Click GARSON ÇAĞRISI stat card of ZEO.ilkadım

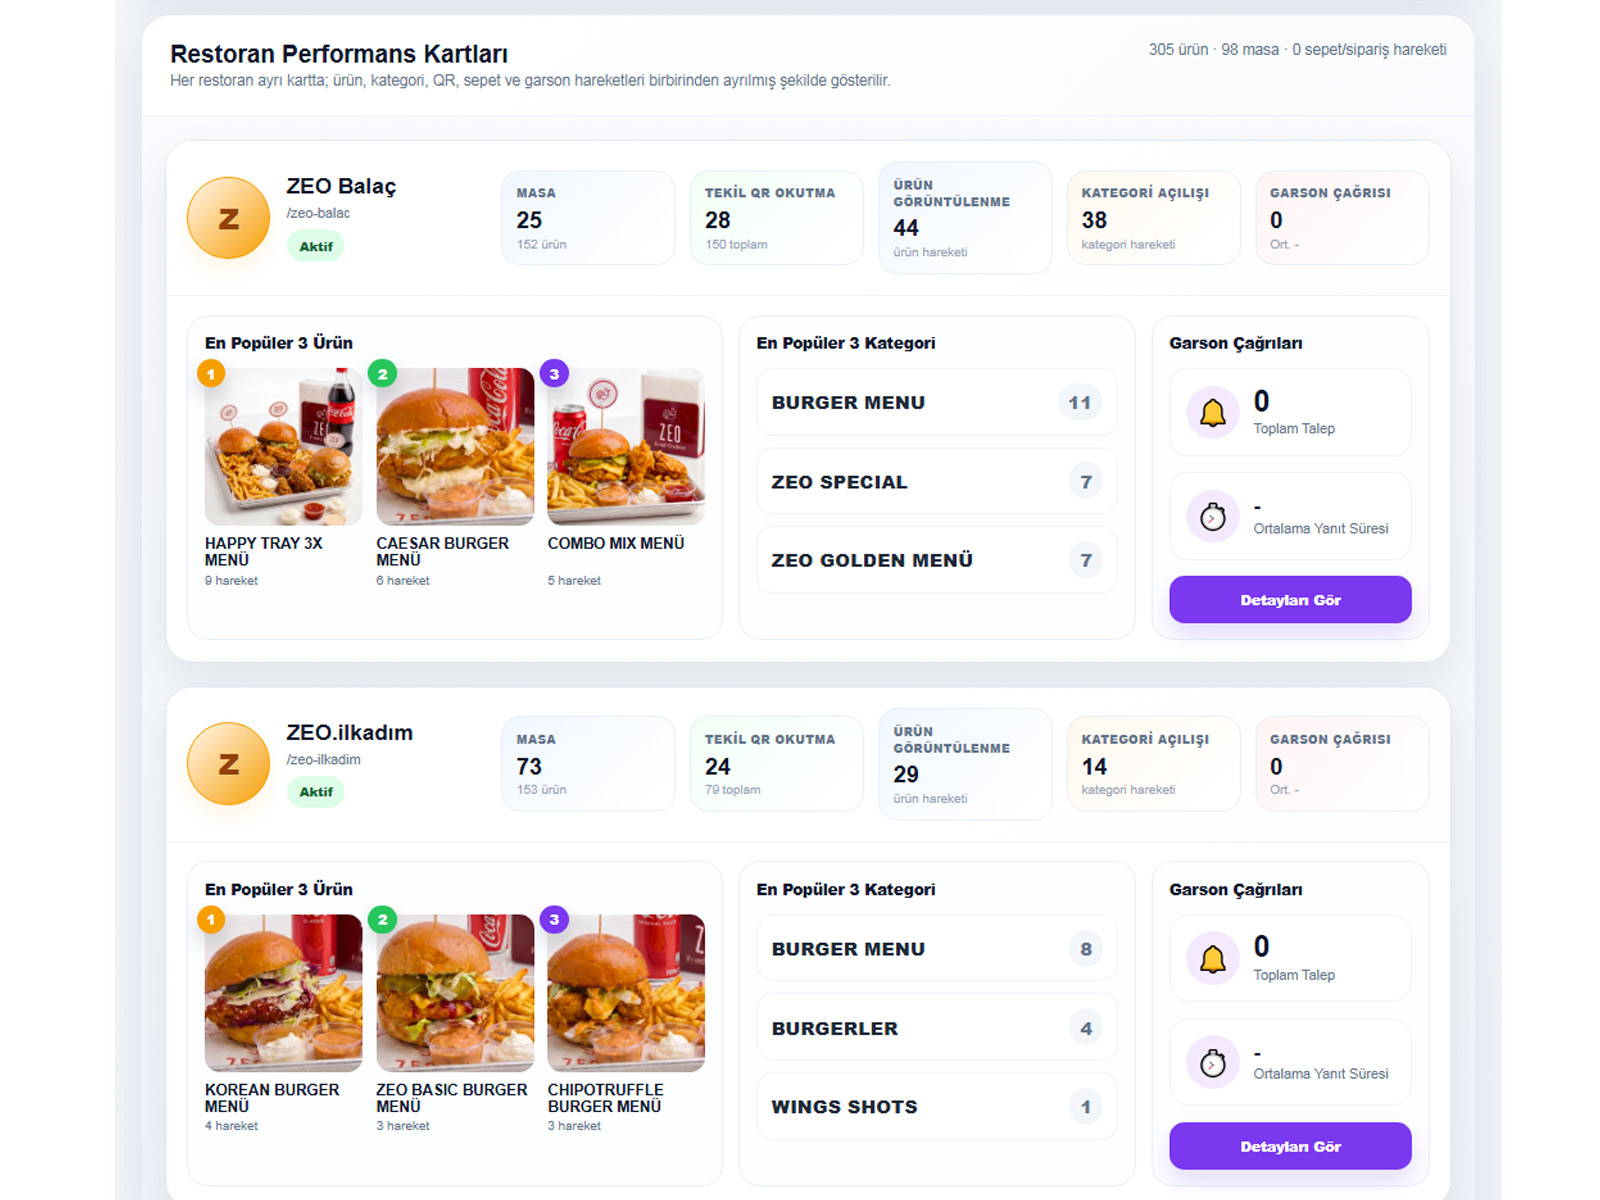[1342, 764]
